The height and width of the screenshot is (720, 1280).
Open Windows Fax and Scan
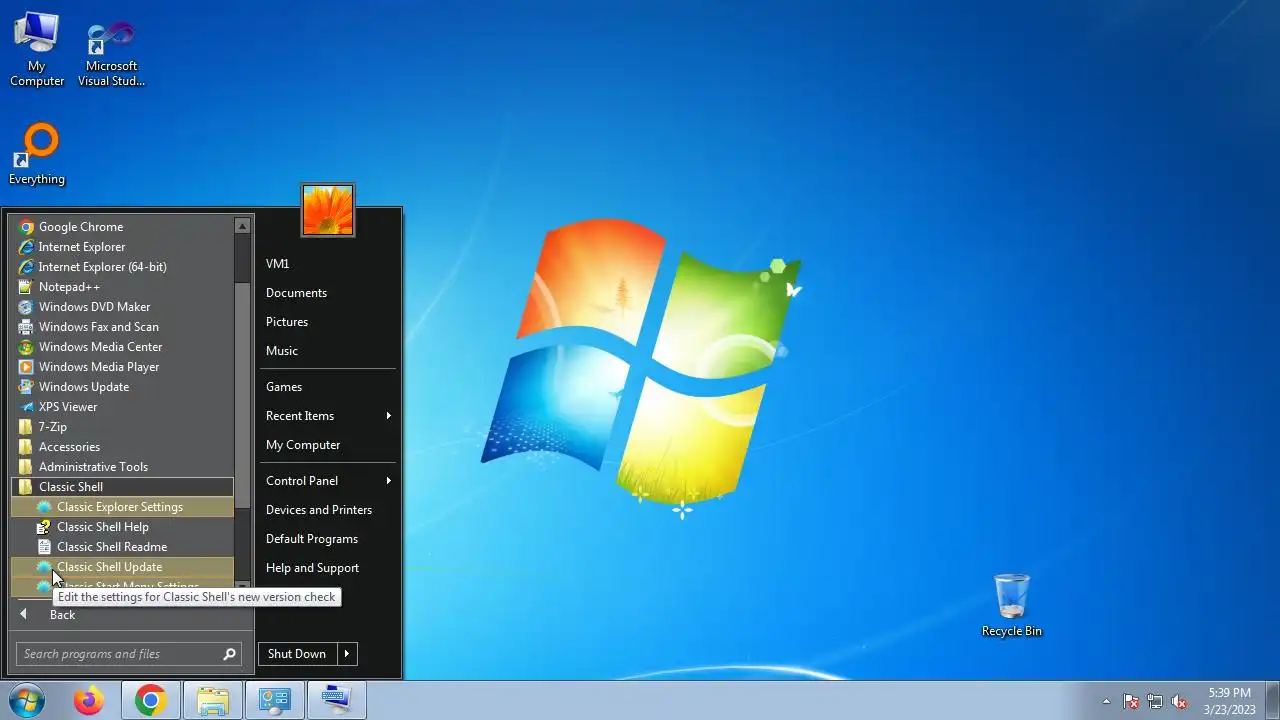[122, 327]
